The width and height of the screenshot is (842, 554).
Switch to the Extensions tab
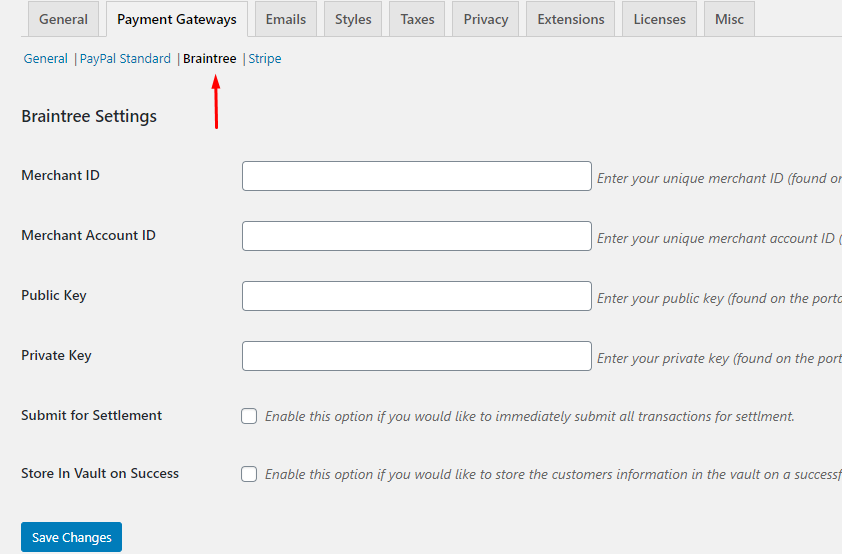570,19
